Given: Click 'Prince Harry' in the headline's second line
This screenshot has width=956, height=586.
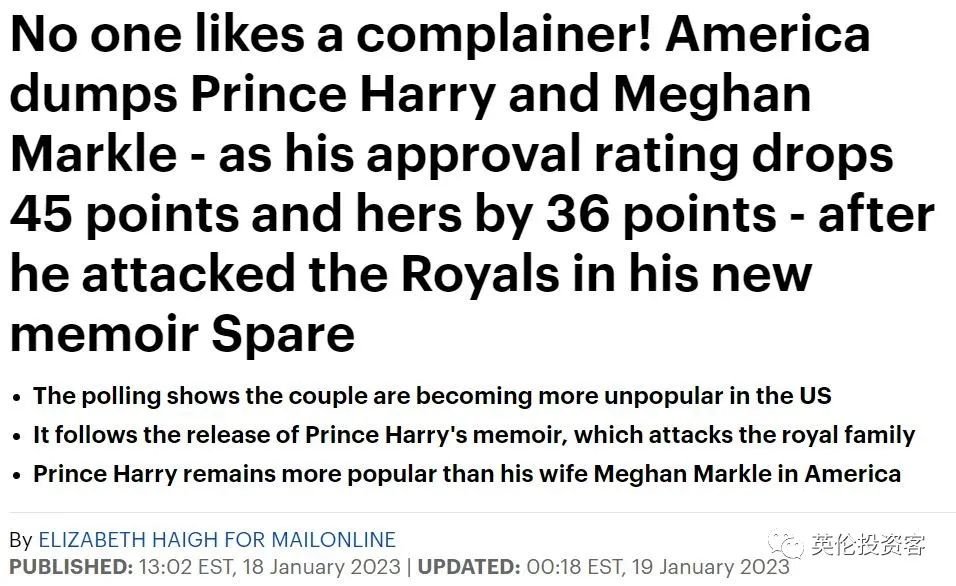Looking at the screenshot, I should 344,95.
